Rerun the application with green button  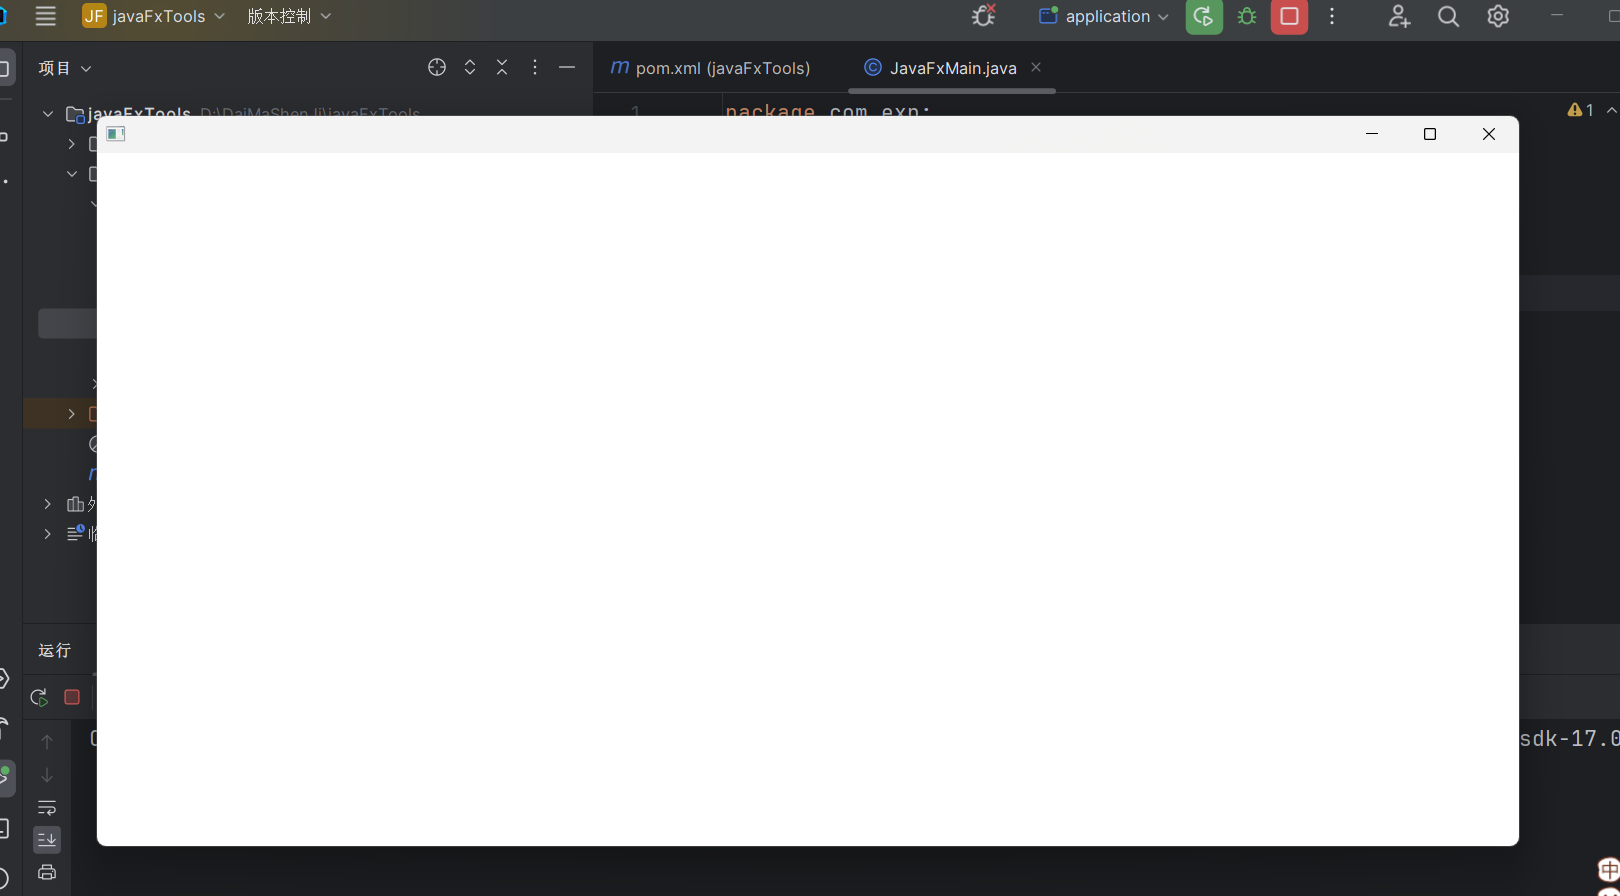click(1204, 17)
